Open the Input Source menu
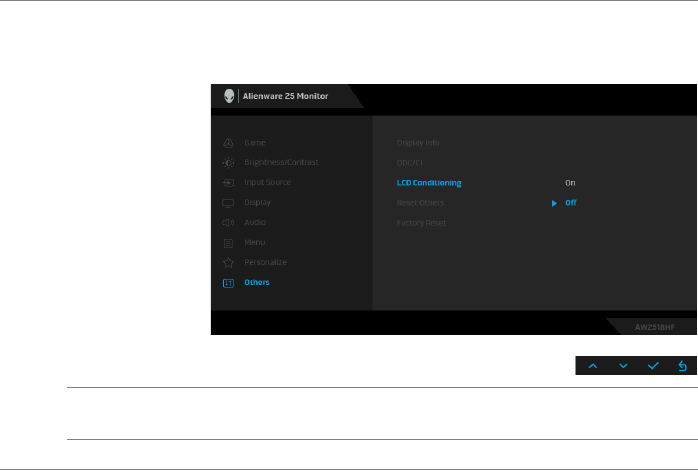Image resolution: width=698 pixels, height=470 pixels. [x=268, y=182]
